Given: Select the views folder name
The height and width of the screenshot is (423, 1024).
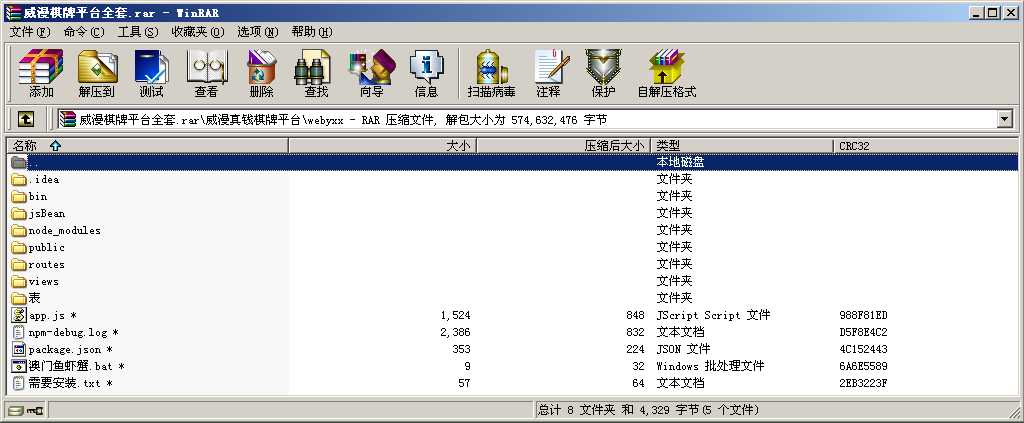Looking at the screenshot, I should click(x=44, y=281).
